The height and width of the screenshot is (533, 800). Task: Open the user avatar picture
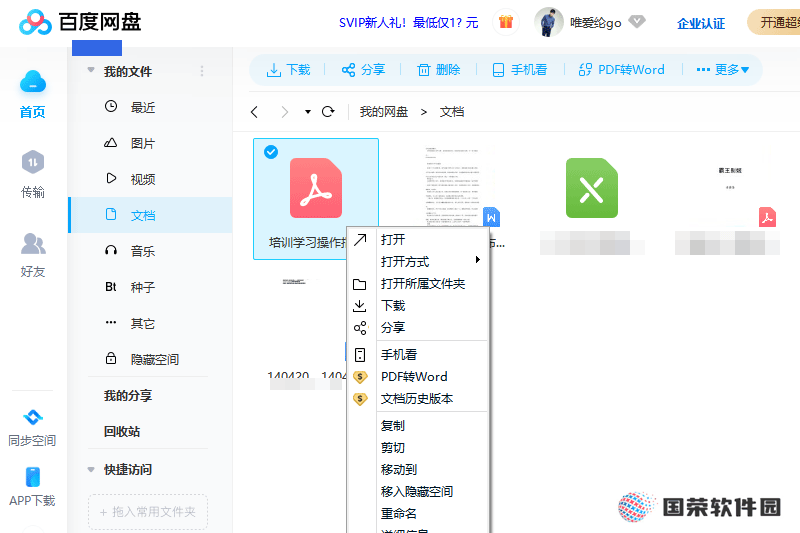click(548, 22)
